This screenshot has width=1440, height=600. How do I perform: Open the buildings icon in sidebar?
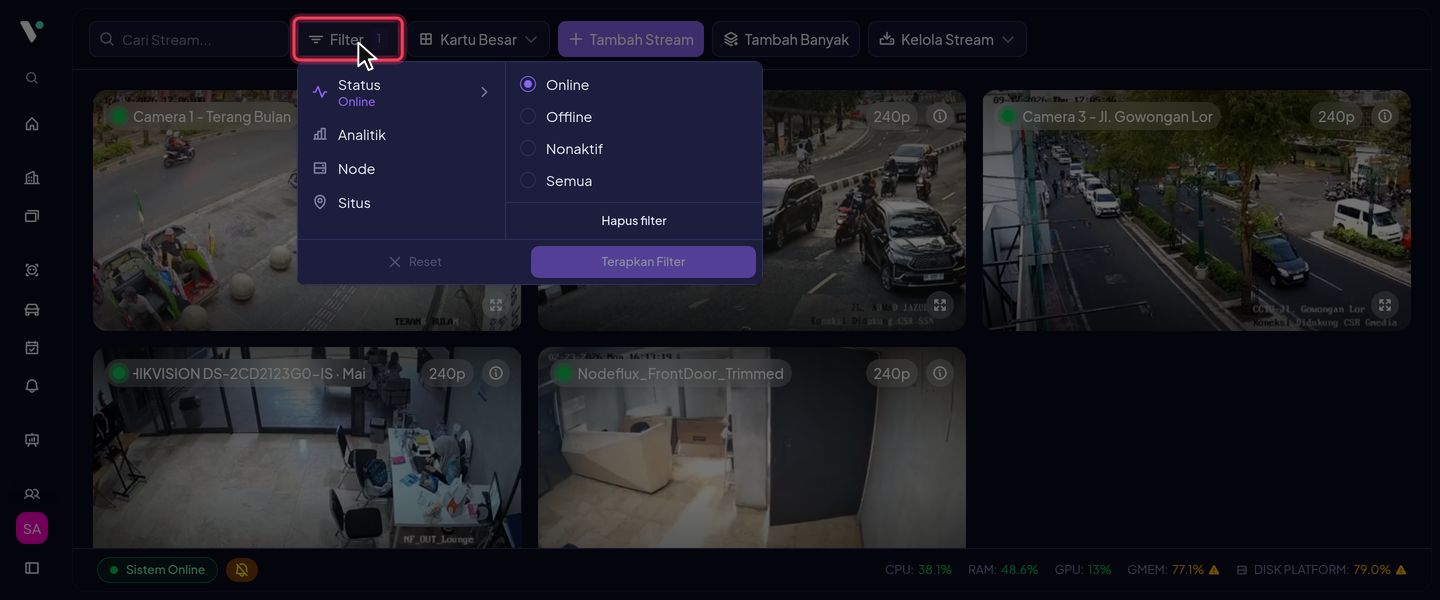tap(32, 178)
